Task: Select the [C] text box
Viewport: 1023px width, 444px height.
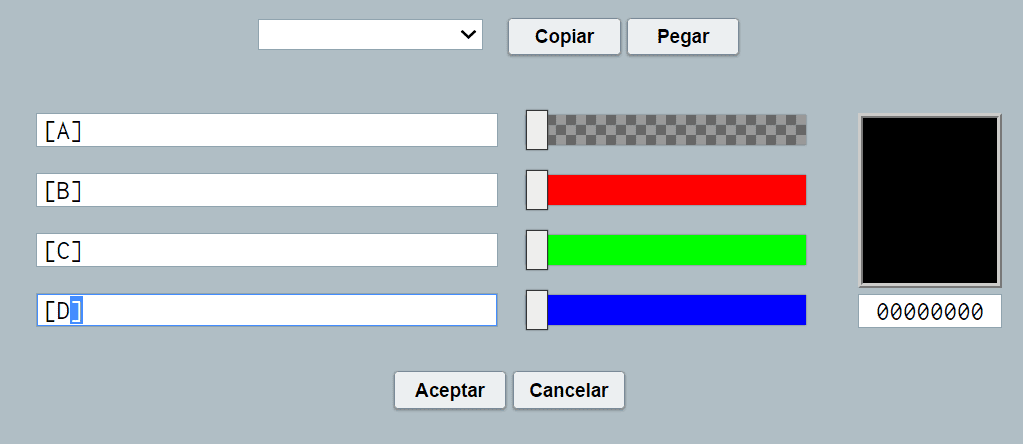Action: (267, 250)
